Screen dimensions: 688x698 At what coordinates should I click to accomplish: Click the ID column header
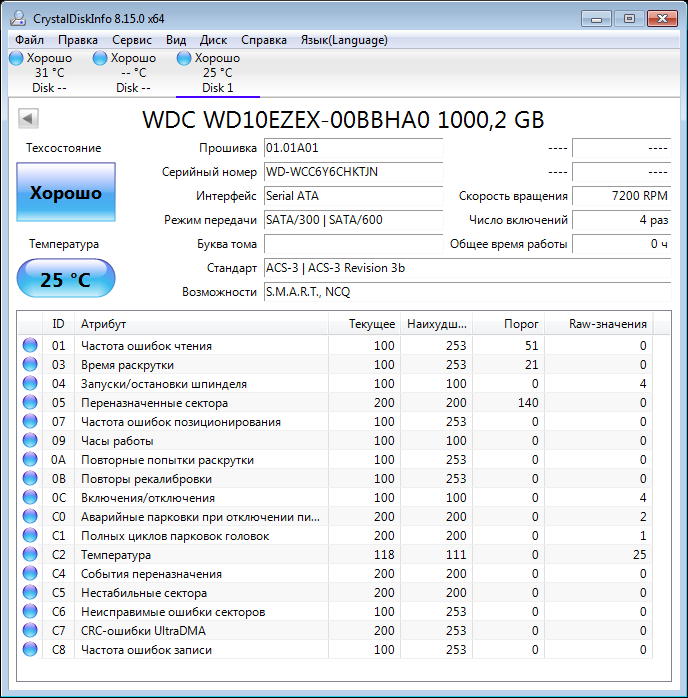58,324
